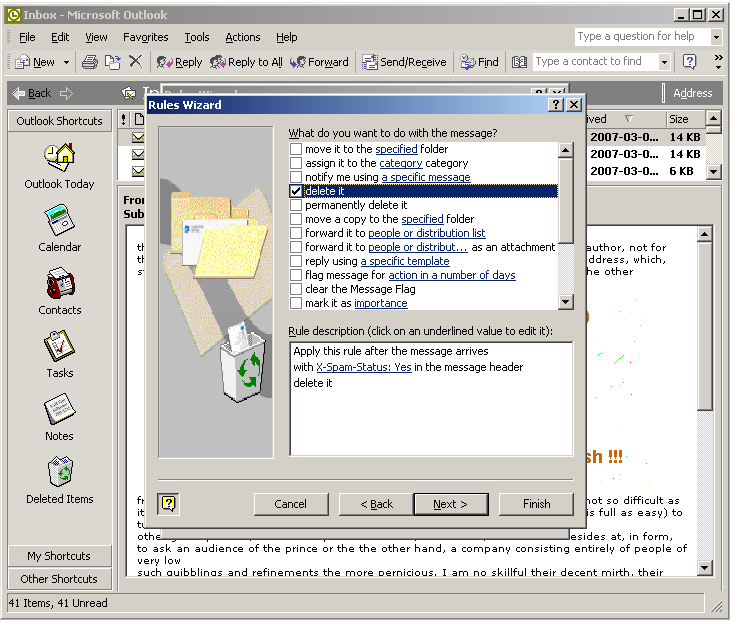Go Back using the navigation arrow
733x623 pixels.
tap(31, 93)
